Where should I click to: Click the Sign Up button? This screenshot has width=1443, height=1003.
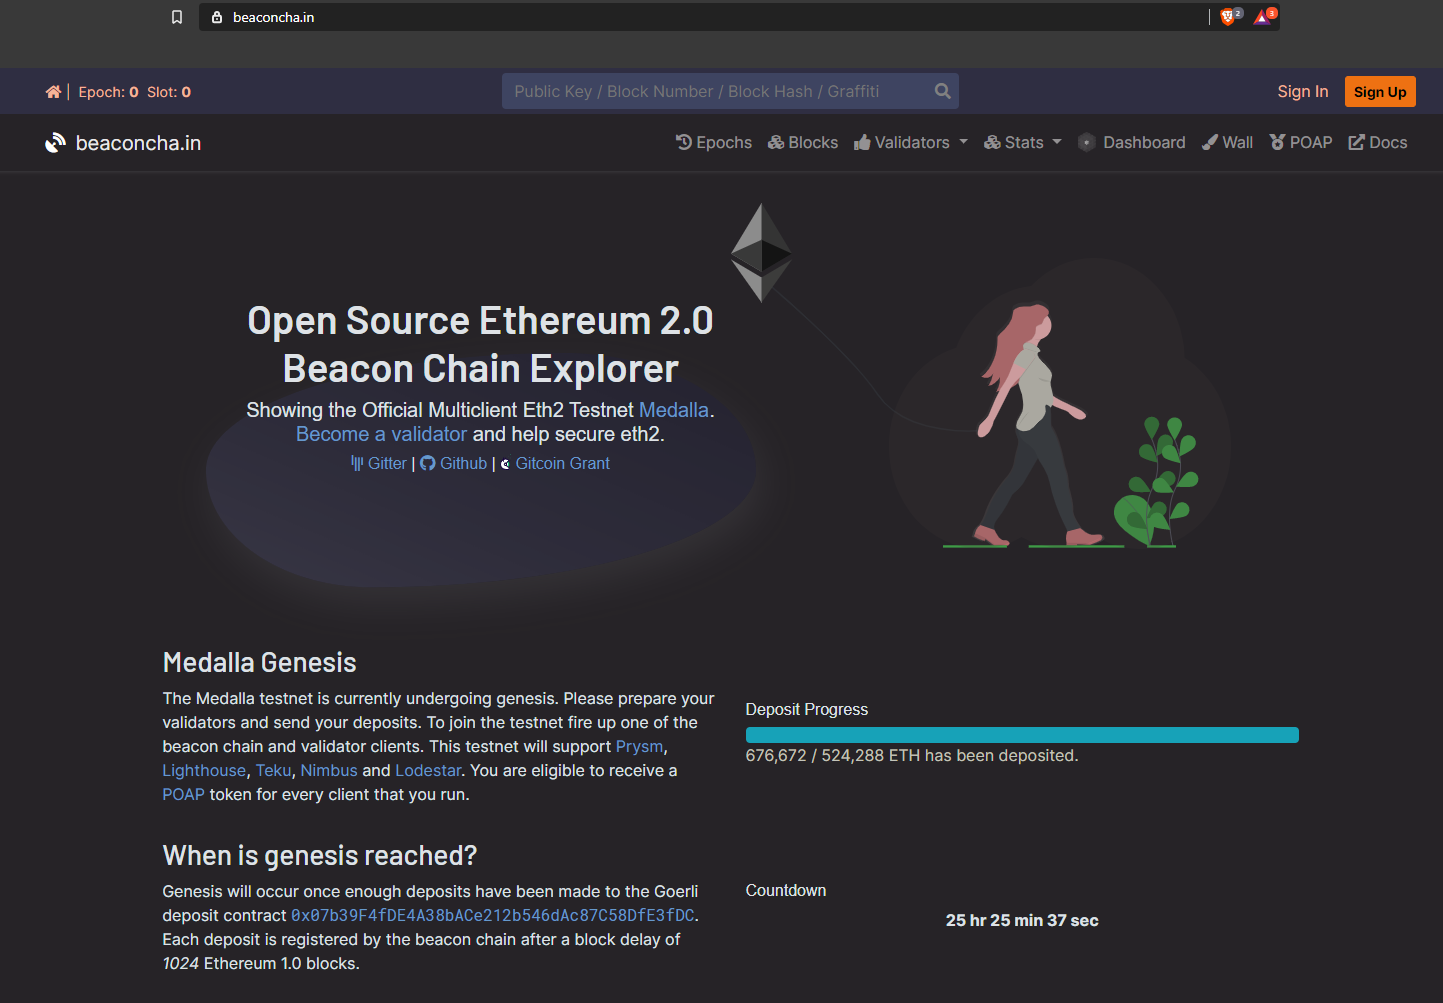1380,92
